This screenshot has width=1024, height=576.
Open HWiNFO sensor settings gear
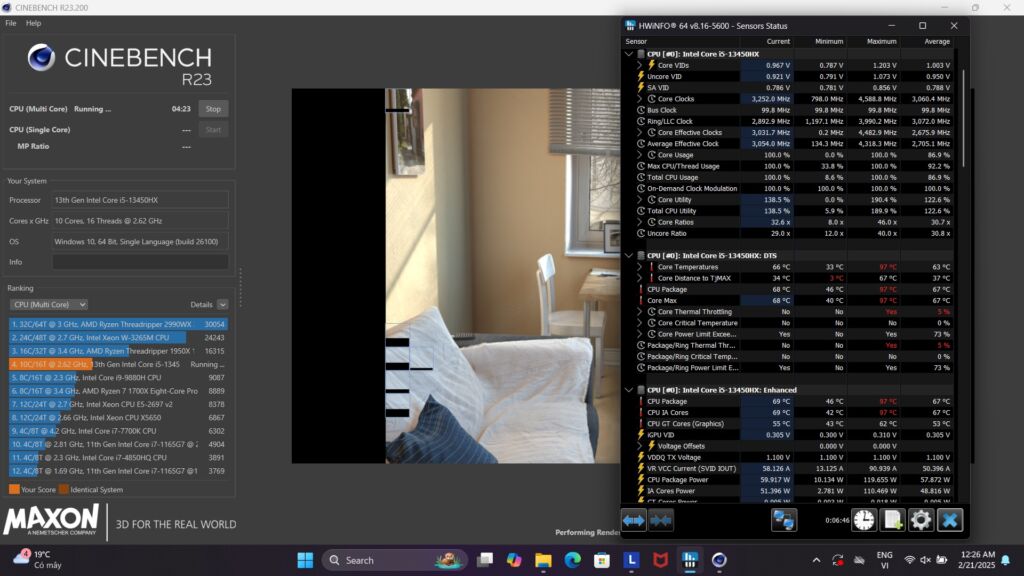coord(921,520)
